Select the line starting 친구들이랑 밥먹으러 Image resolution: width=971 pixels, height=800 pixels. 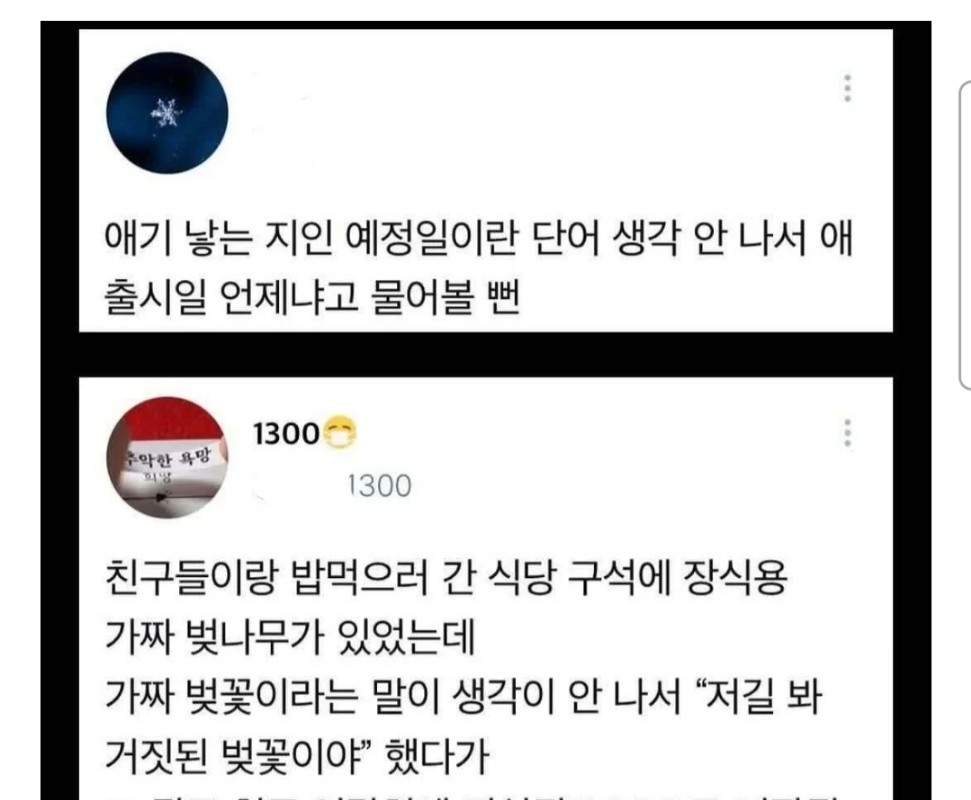click(x=446, y=577)
